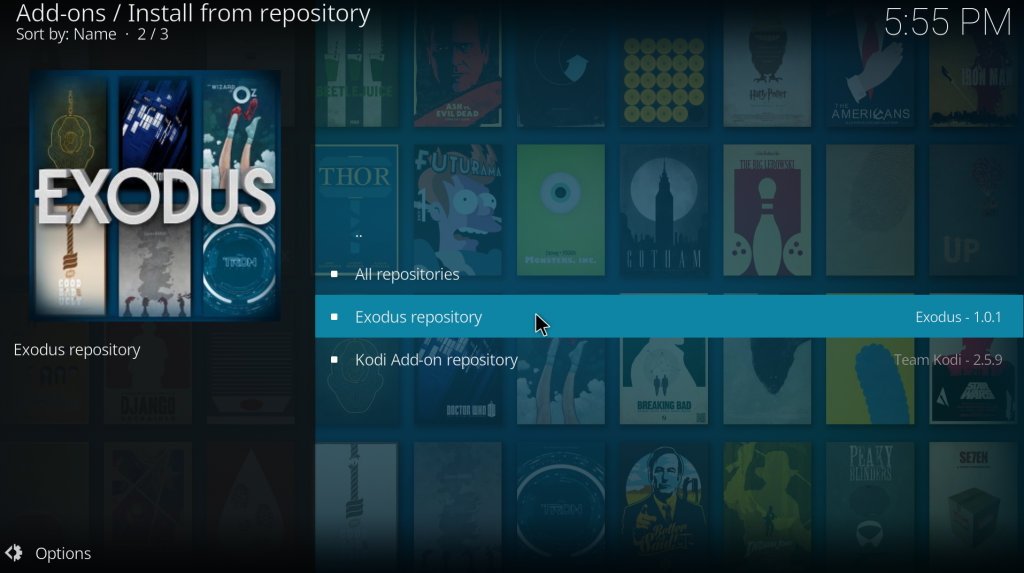Image resolution: width=1024 pixels, height=573 pixels.
Task: Click the Futurama poster in the background
Action: pyautogui.click(x=458, y=210)
